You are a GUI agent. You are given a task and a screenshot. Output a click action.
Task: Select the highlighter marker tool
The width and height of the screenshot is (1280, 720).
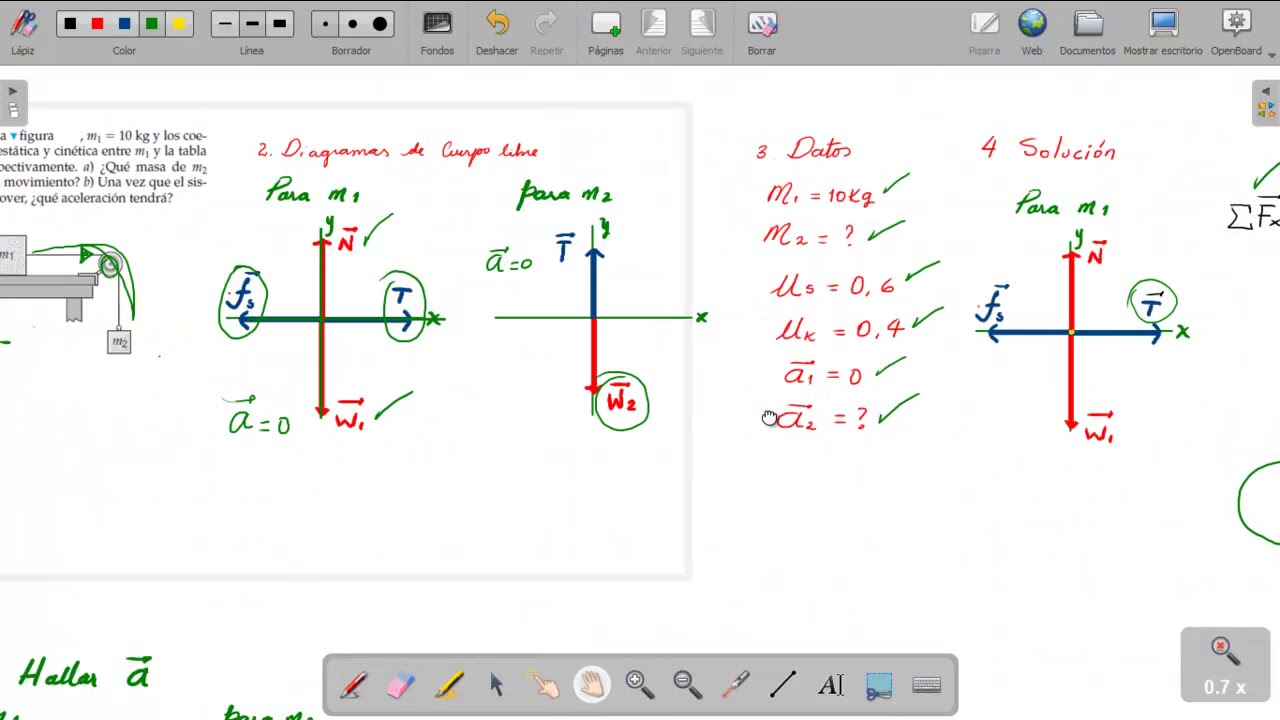click(x=448, y=685)
